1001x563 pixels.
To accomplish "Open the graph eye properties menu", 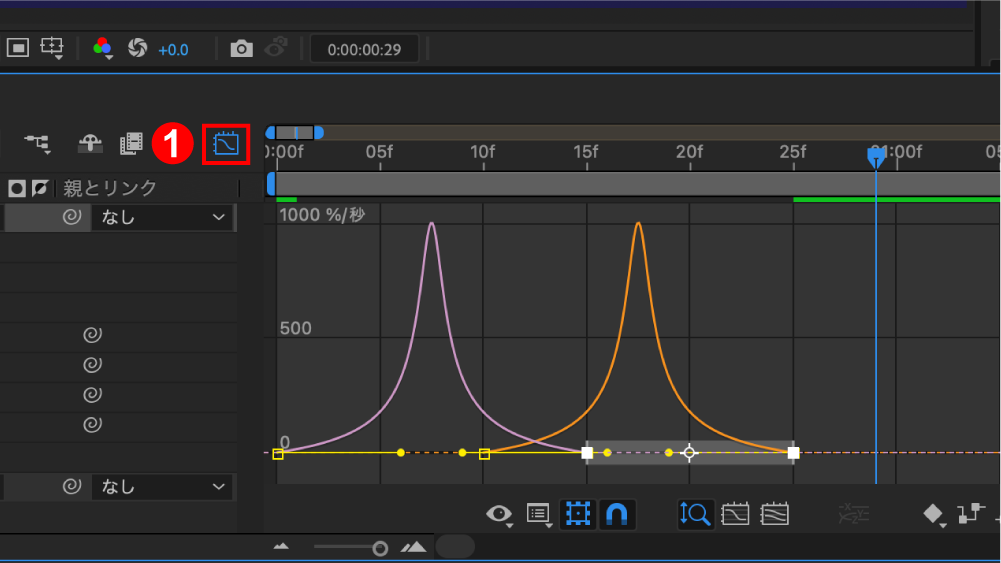I will click(499, 514).
